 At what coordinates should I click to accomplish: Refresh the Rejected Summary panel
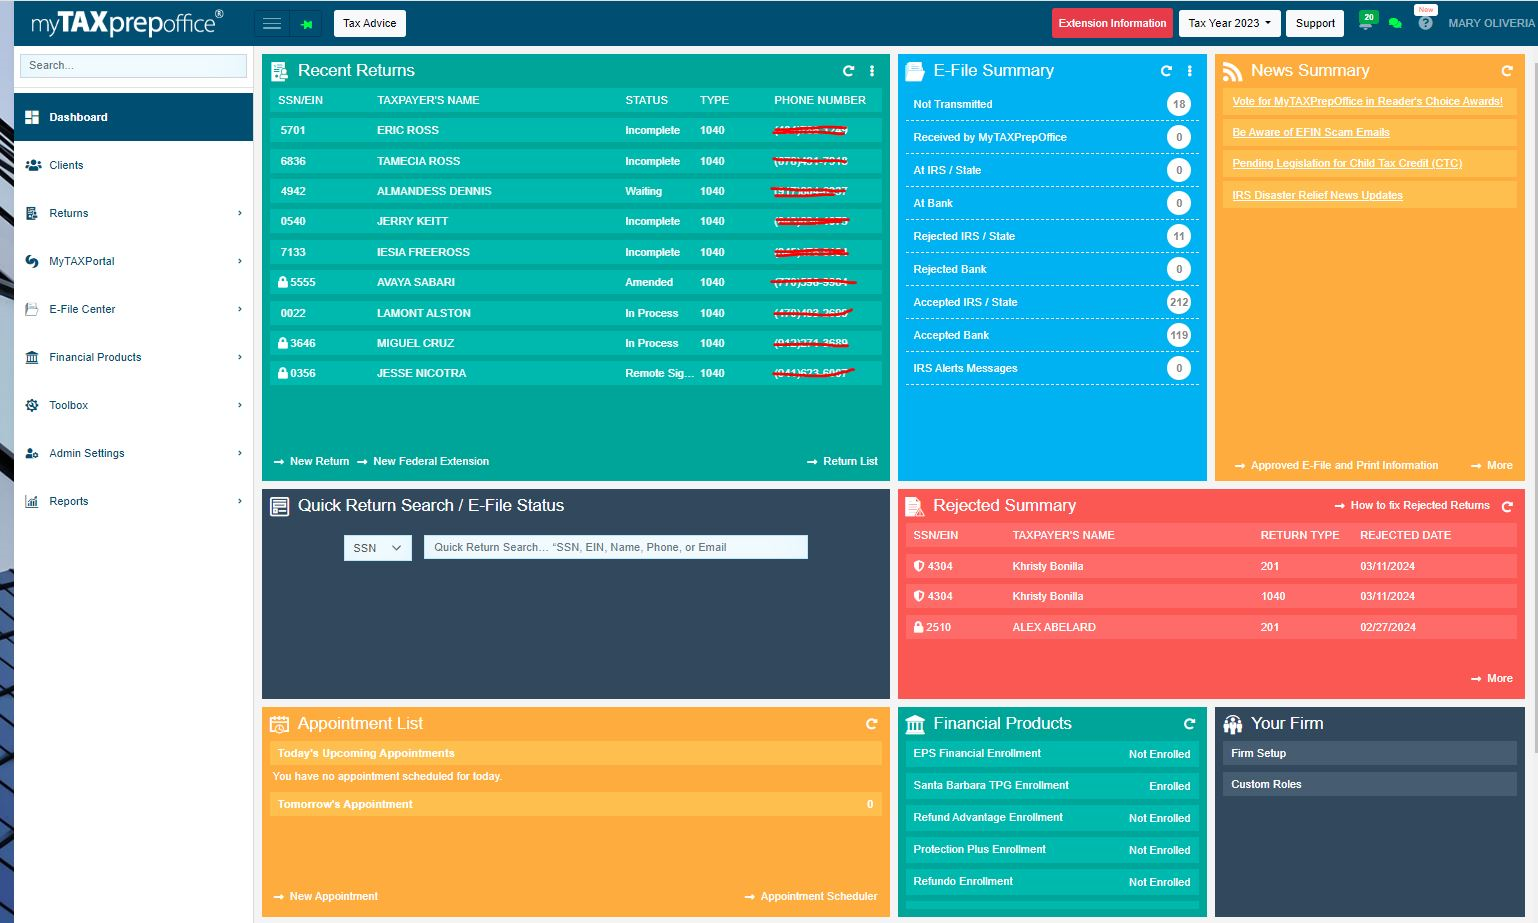tap(1507, 506)
